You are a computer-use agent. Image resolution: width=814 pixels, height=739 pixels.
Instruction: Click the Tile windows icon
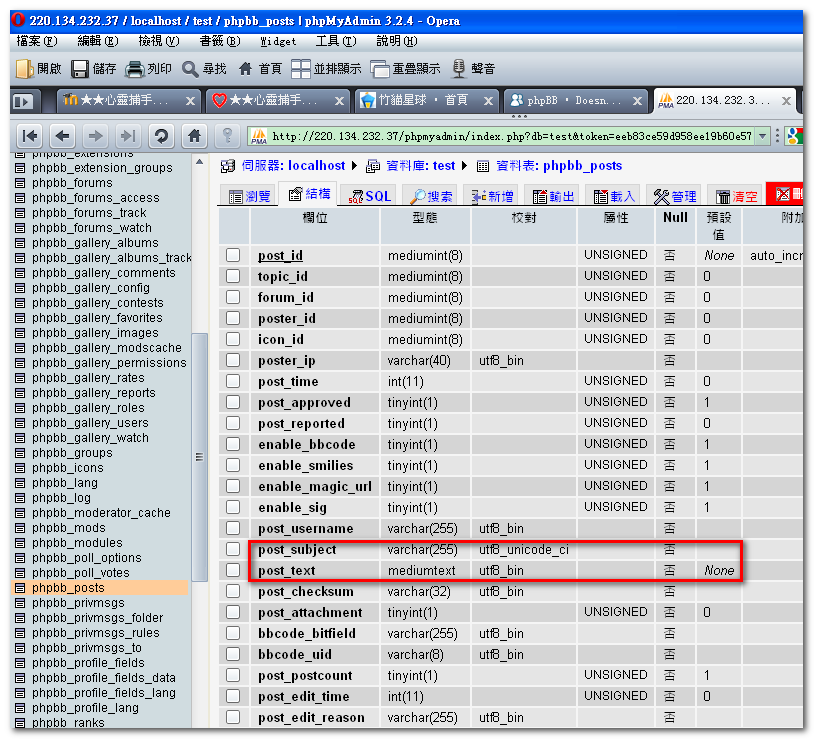point(300,69)
